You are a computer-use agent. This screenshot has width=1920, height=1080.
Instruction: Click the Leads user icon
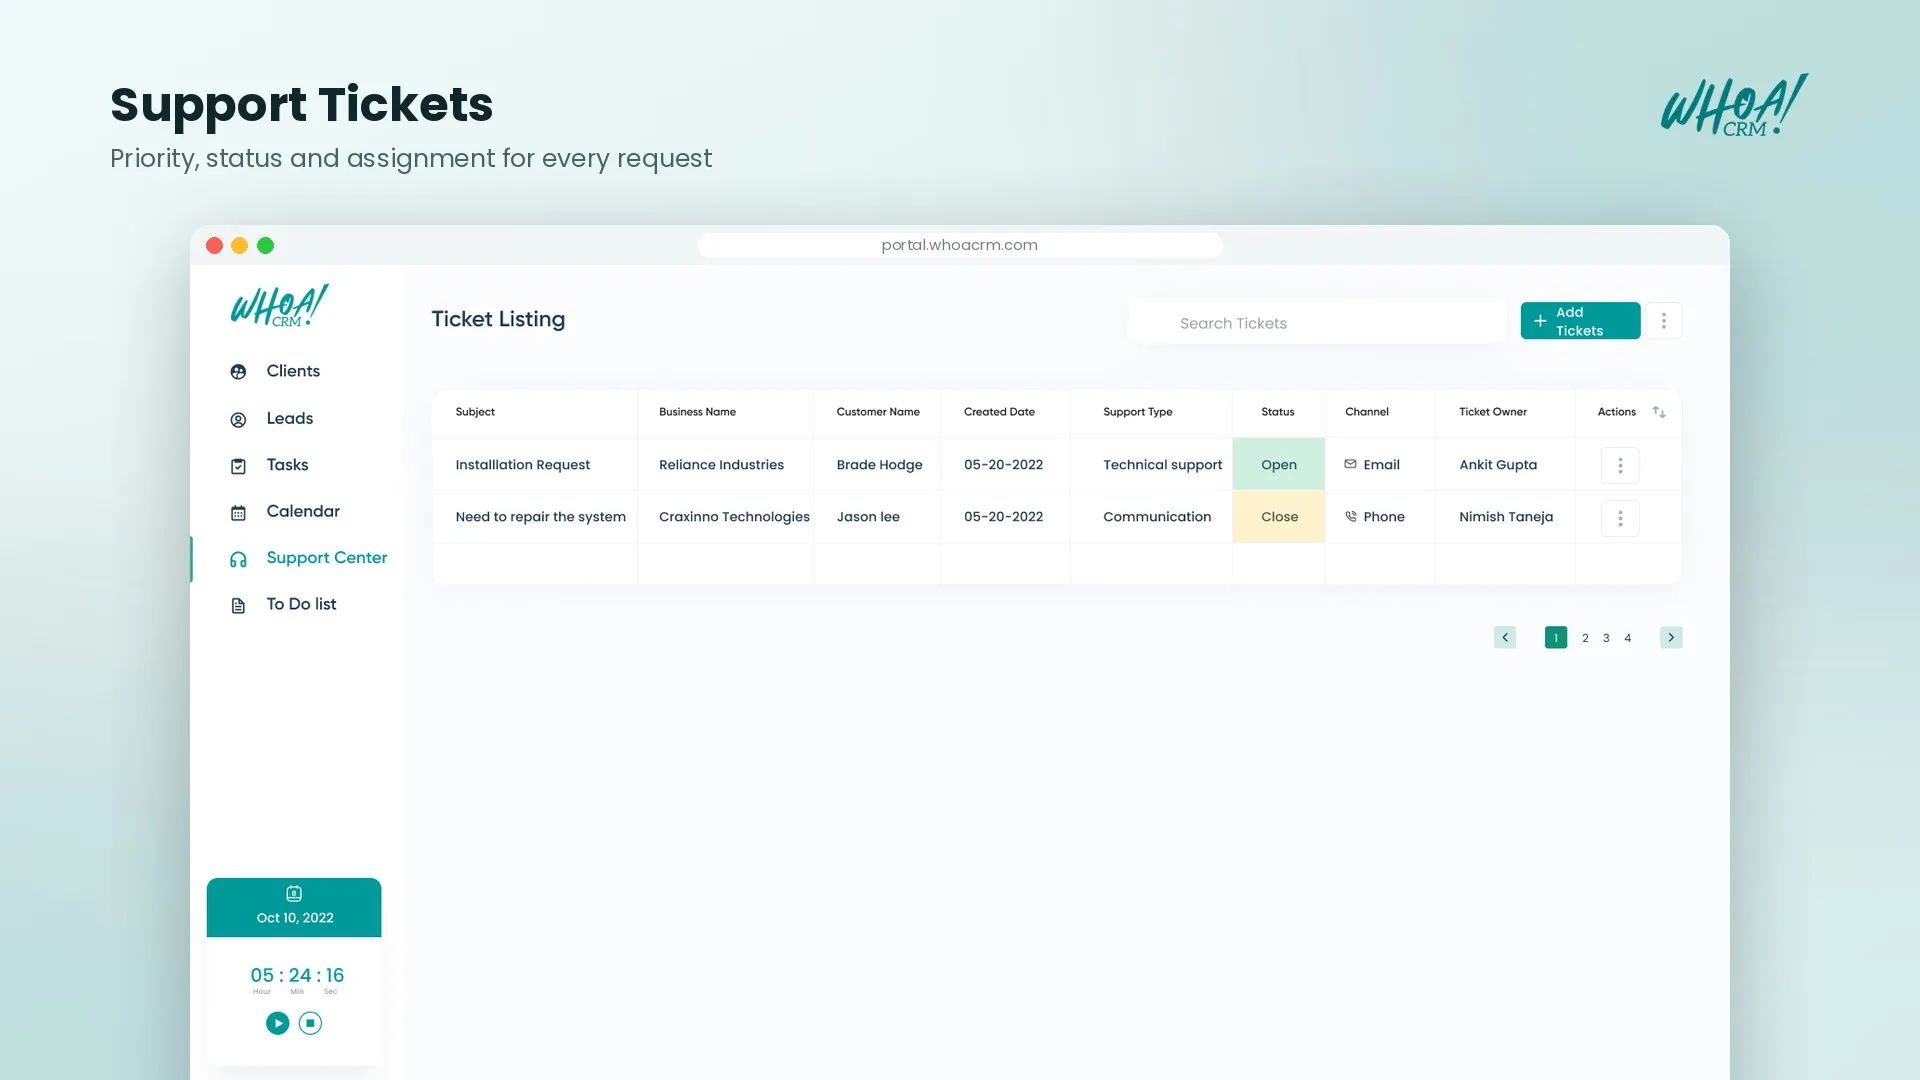[238, 420]
